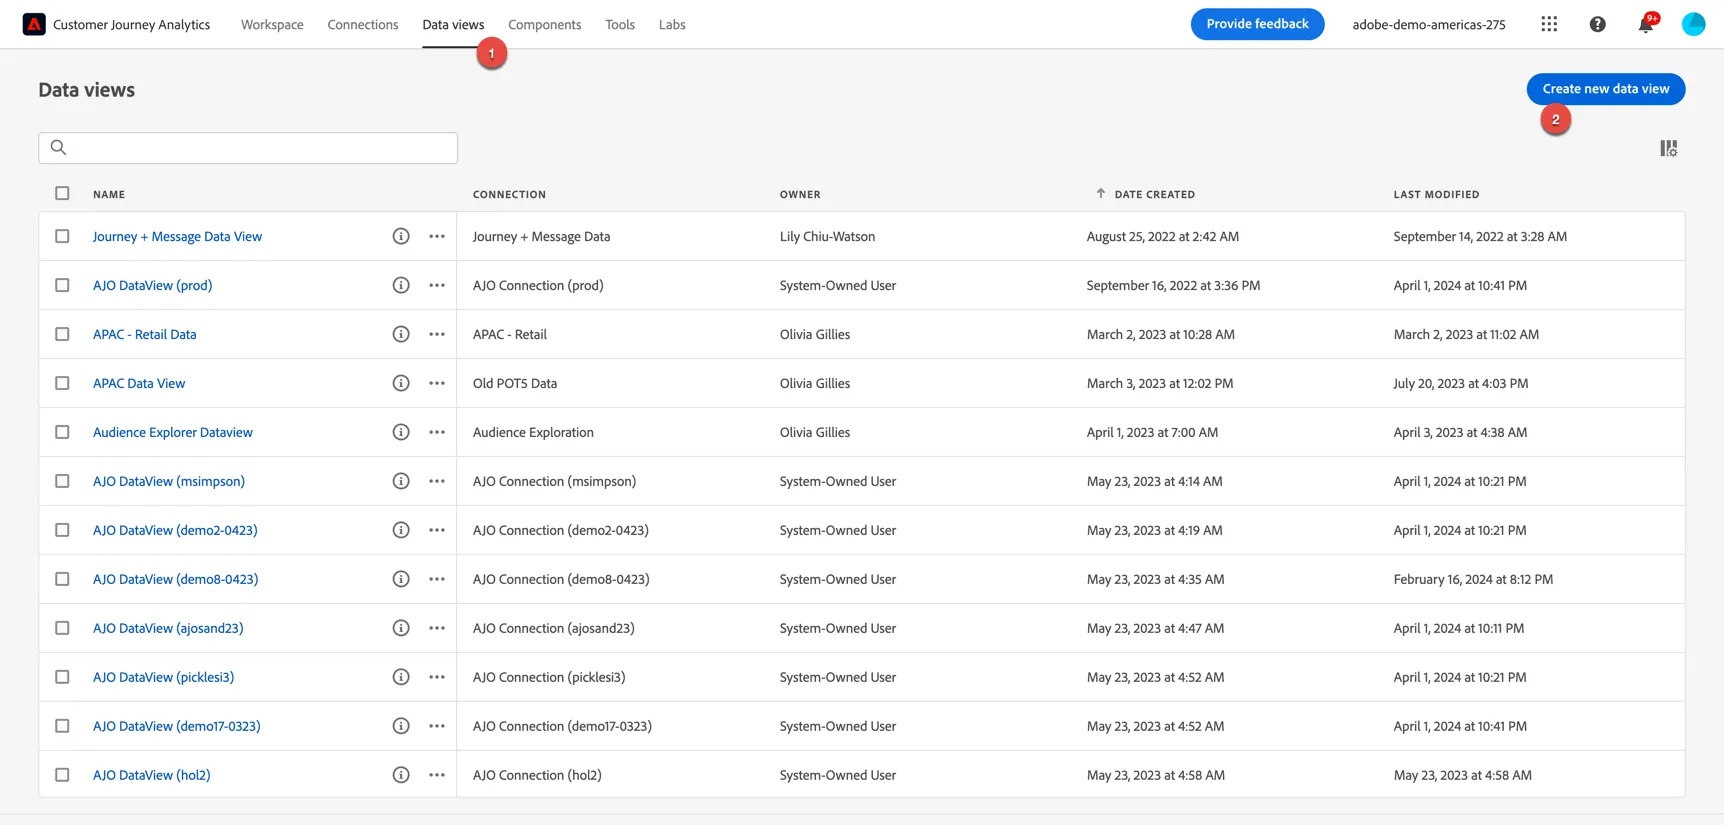This screenshot has height=825, width=1724.
Task: Open the AJO DataView (demo17-0323) link
Action: [x=177, y=726]
